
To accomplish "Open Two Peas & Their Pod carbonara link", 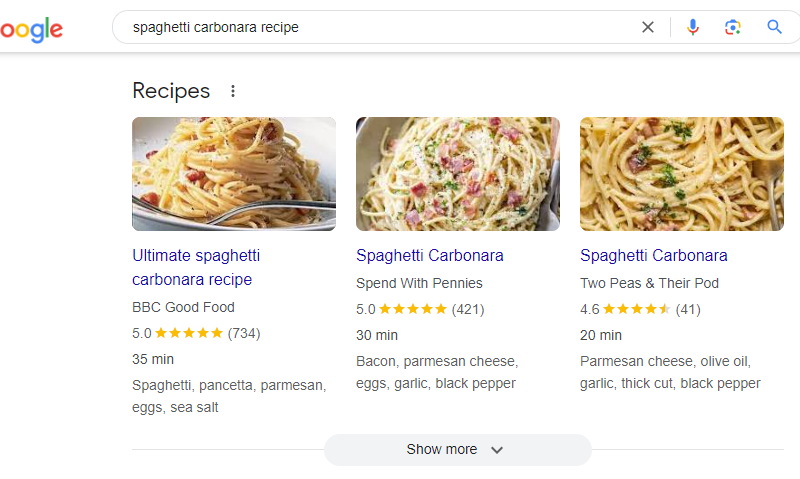I will tap(654, 255).
